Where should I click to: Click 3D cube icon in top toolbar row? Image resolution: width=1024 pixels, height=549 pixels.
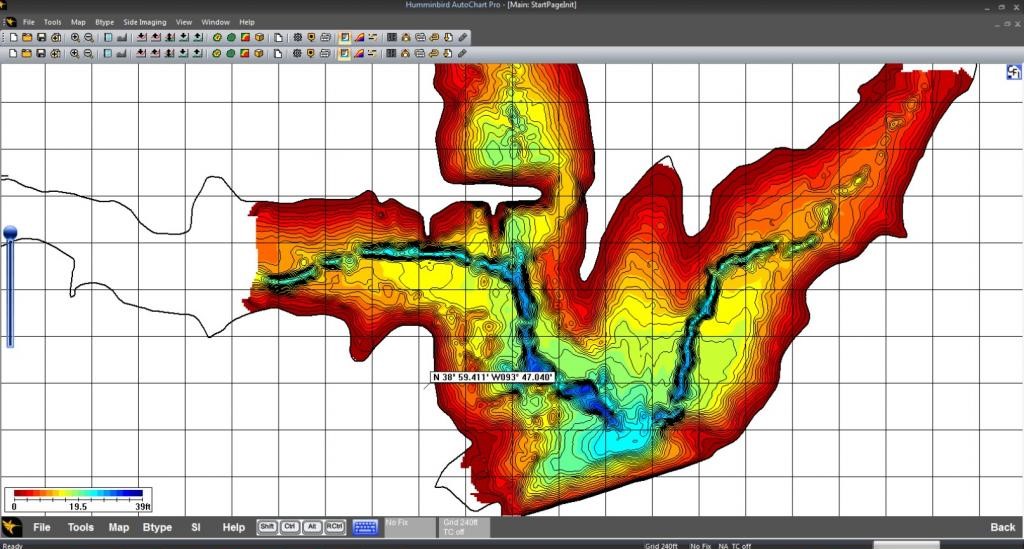click(x=259, y=37)
